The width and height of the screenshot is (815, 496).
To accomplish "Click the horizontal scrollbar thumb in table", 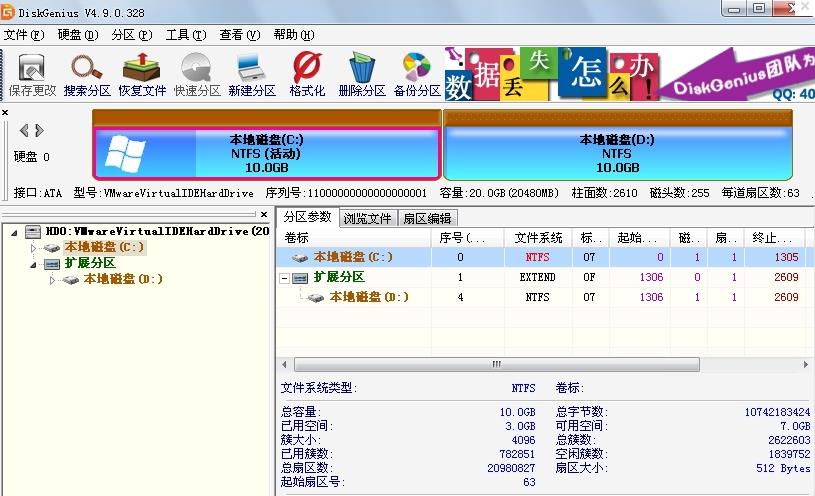I will (496, 364).
